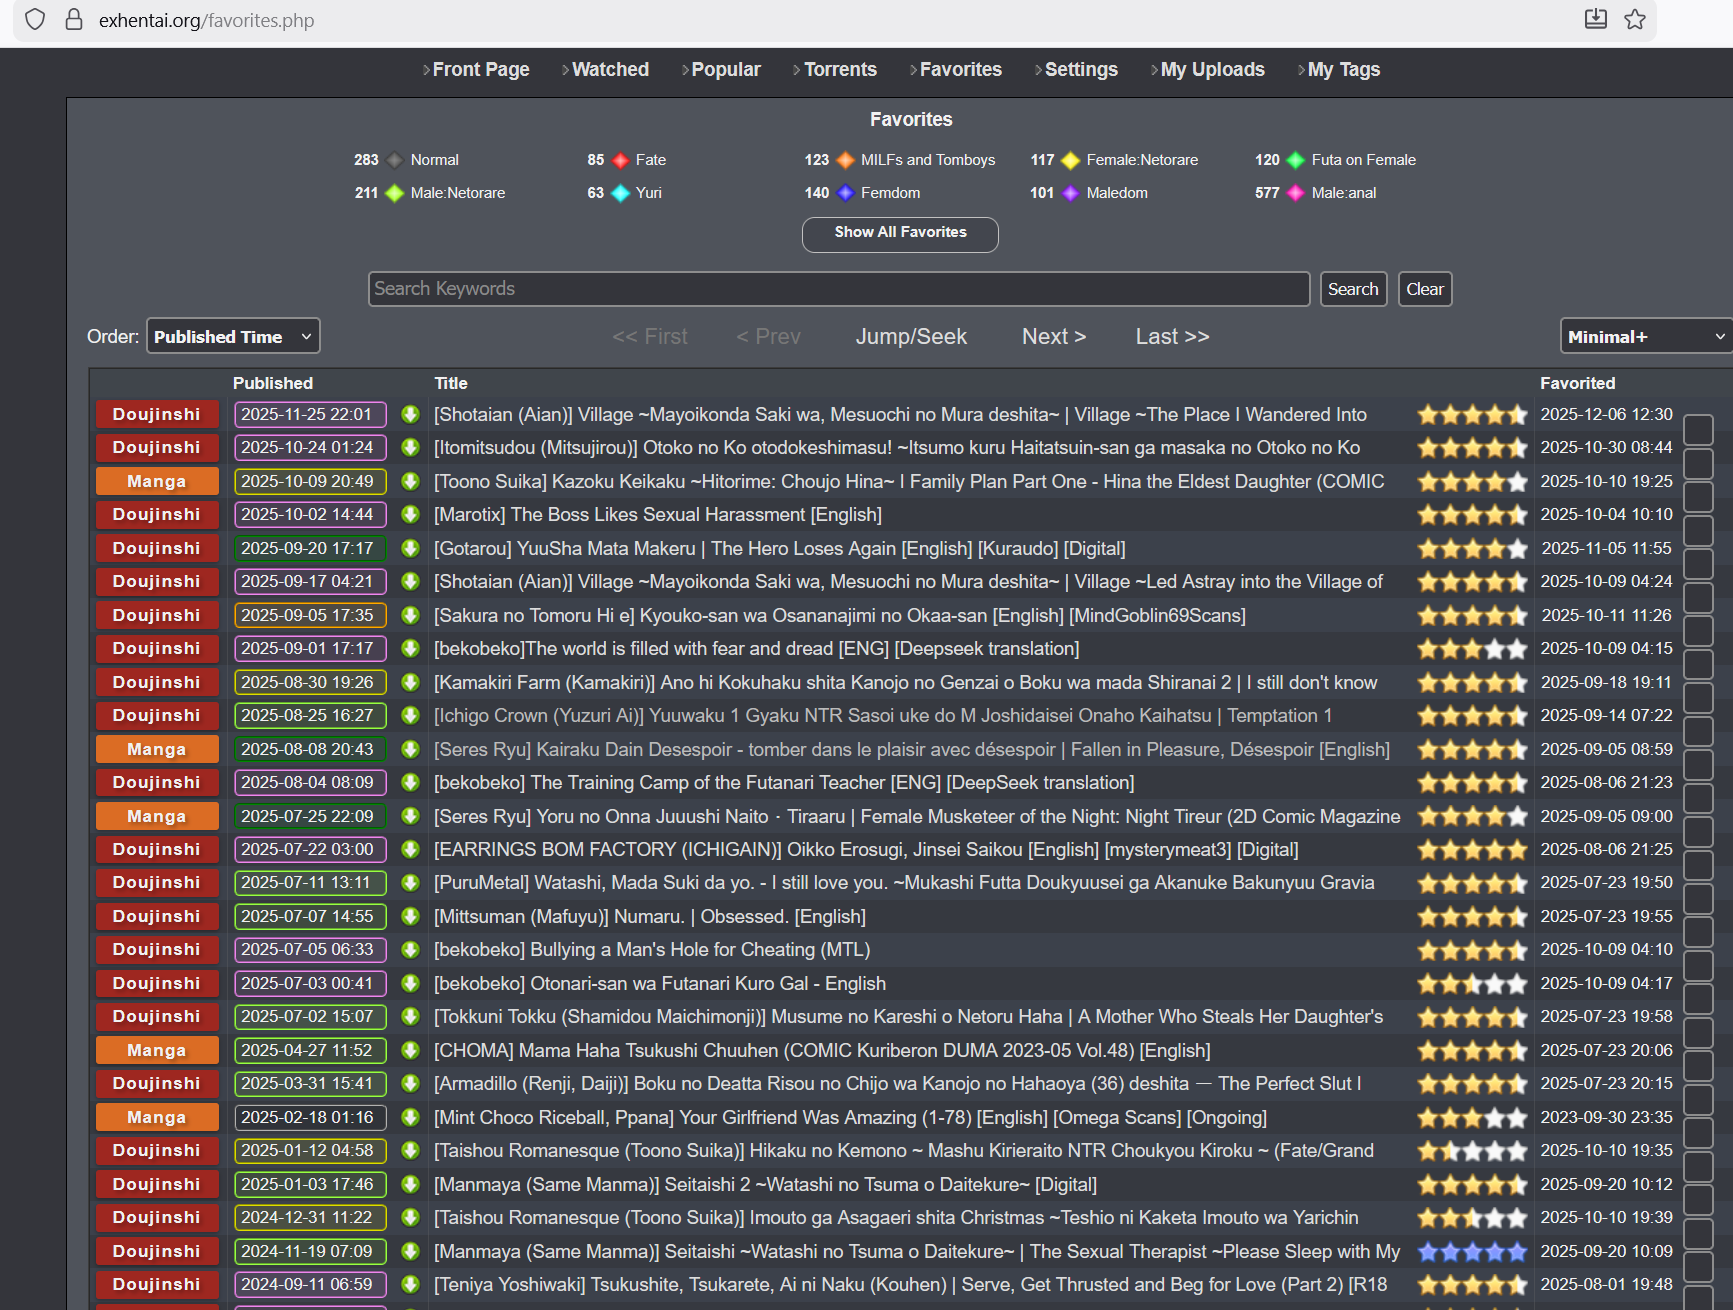
Task: Click green download arrow for 2025-10-09 20:49 row
Action: coord(410,481)
